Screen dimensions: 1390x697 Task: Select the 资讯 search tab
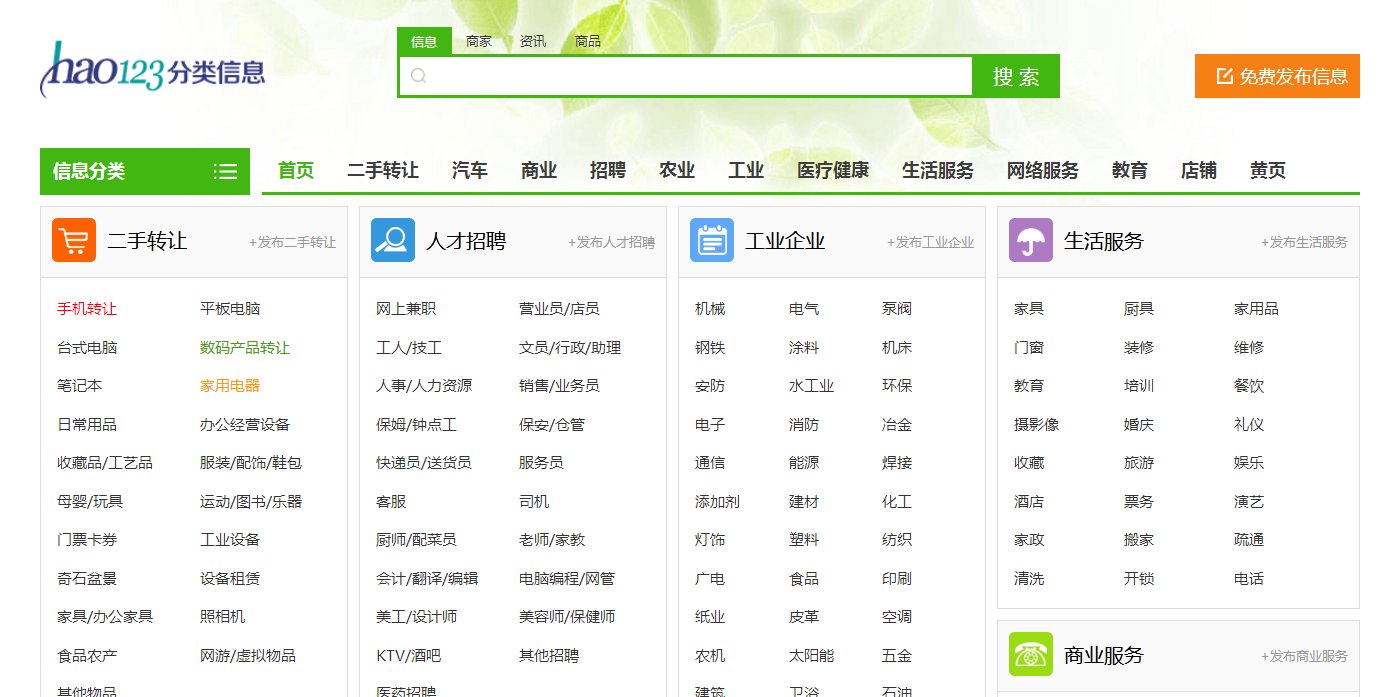(532, 41)
